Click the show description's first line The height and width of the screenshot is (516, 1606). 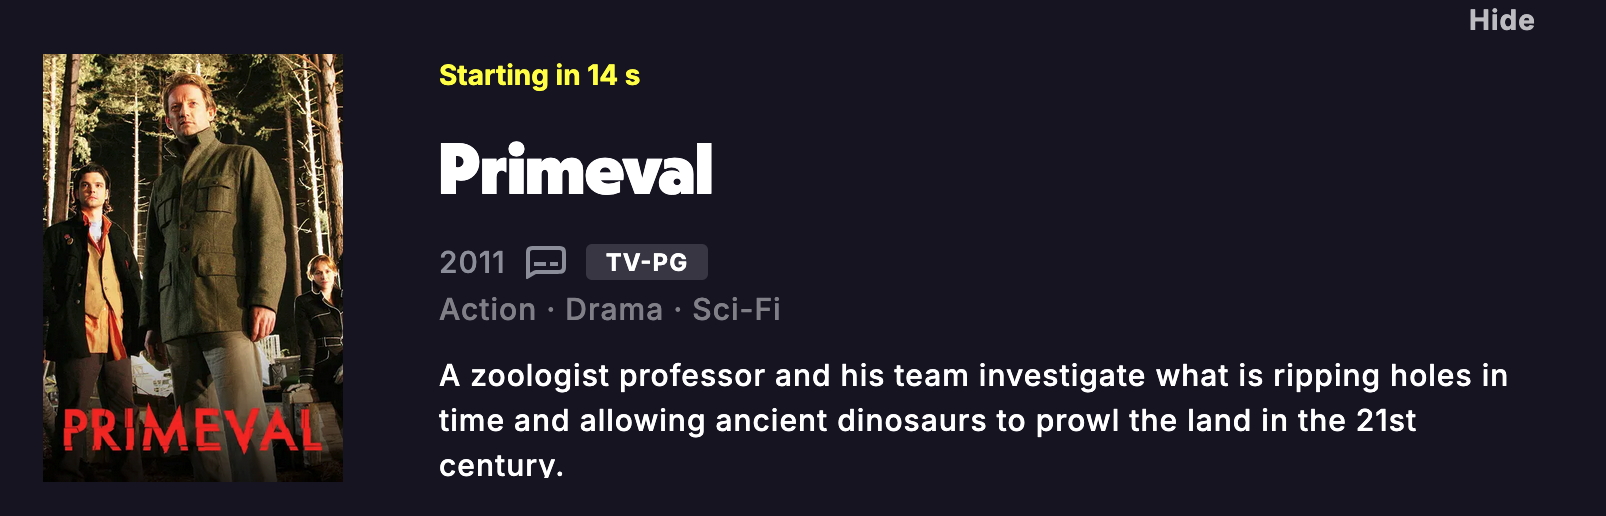972,376
